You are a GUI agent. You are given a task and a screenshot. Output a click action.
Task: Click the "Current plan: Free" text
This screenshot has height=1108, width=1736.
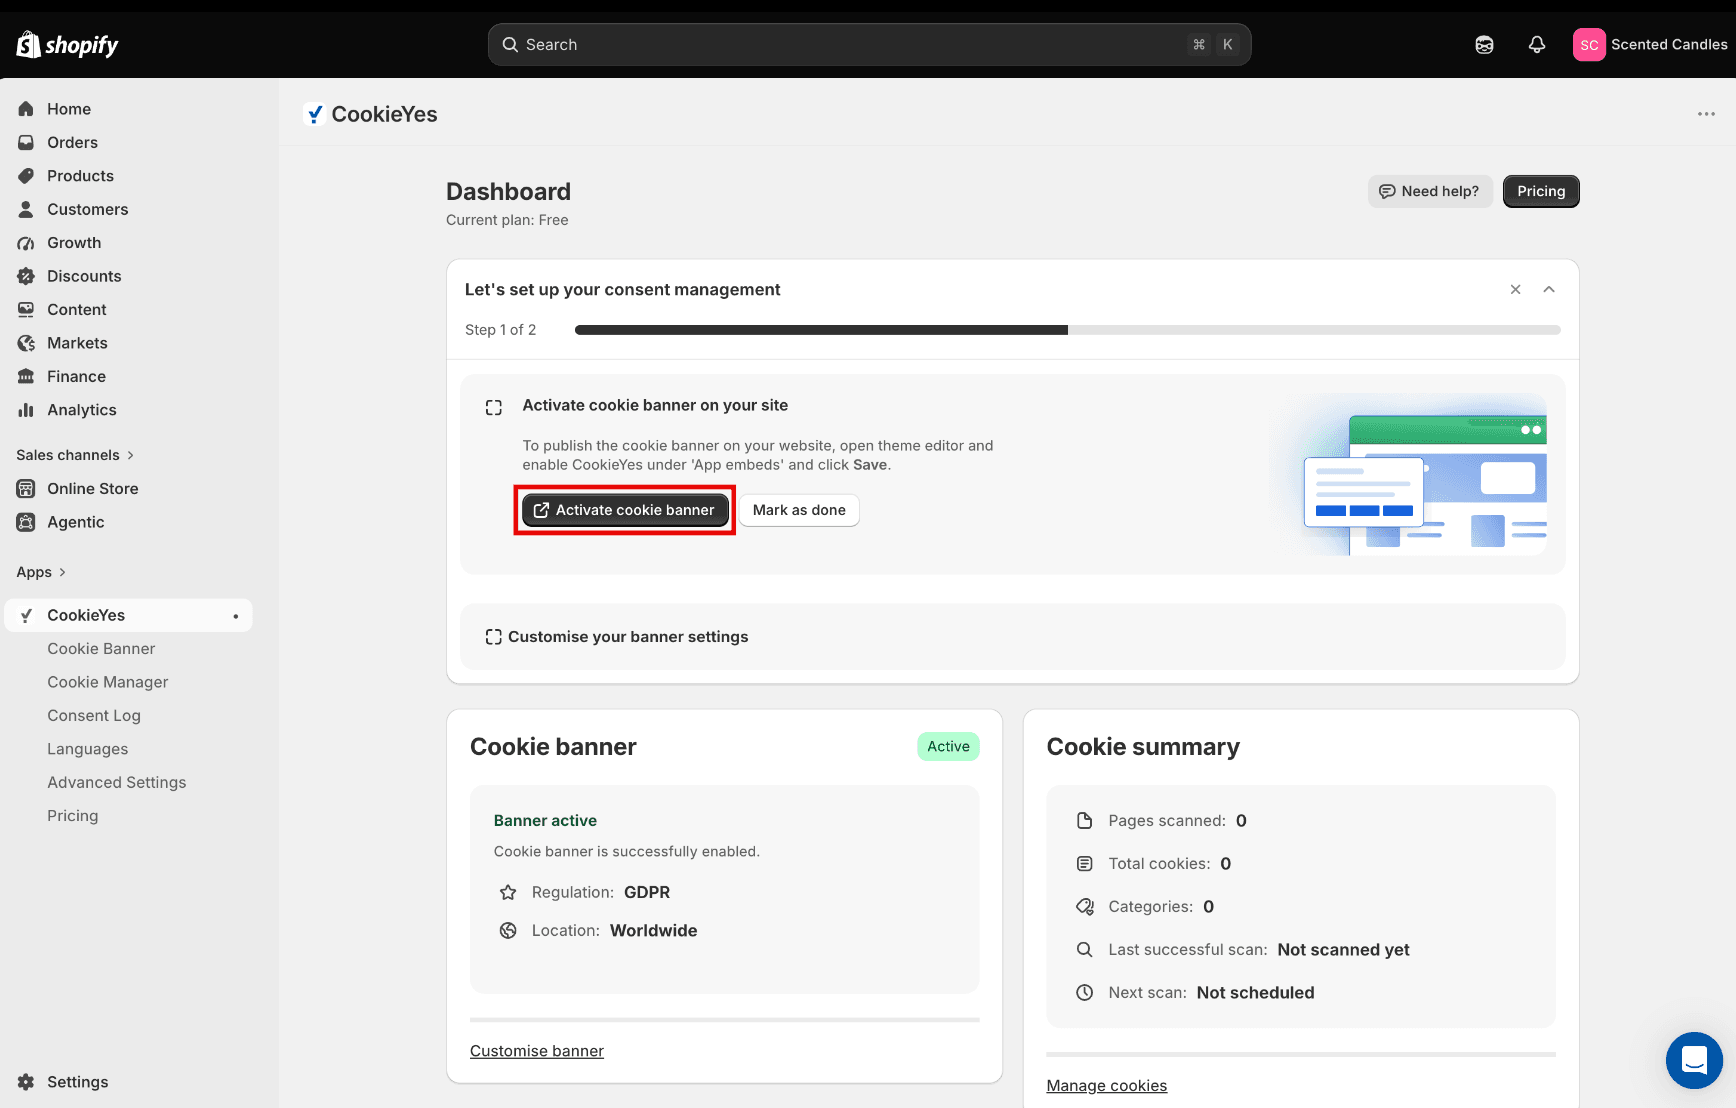tap(507, 220)
